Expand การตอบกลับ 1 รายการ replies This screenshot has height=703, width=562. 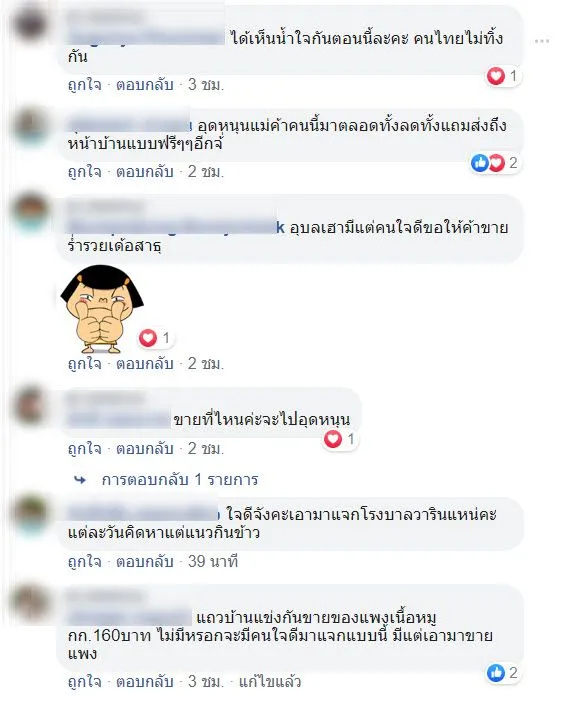pyautogui.click(x=180, y=480)
